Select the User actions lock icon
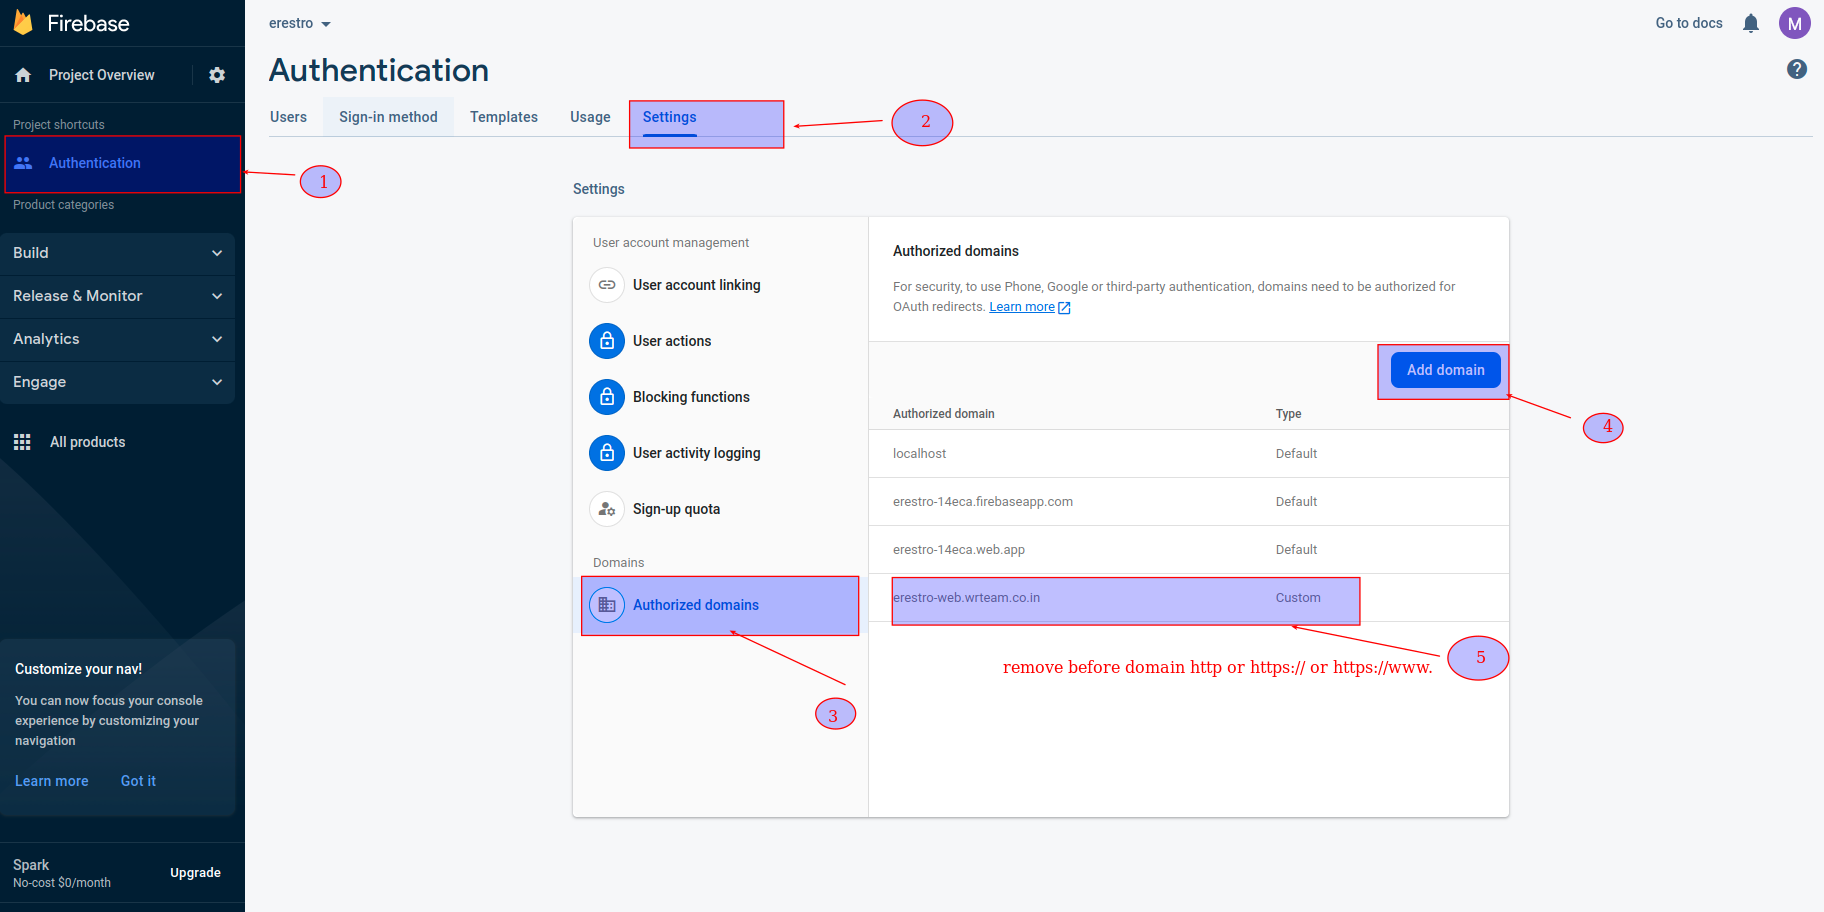 click(x=607, y=340)
